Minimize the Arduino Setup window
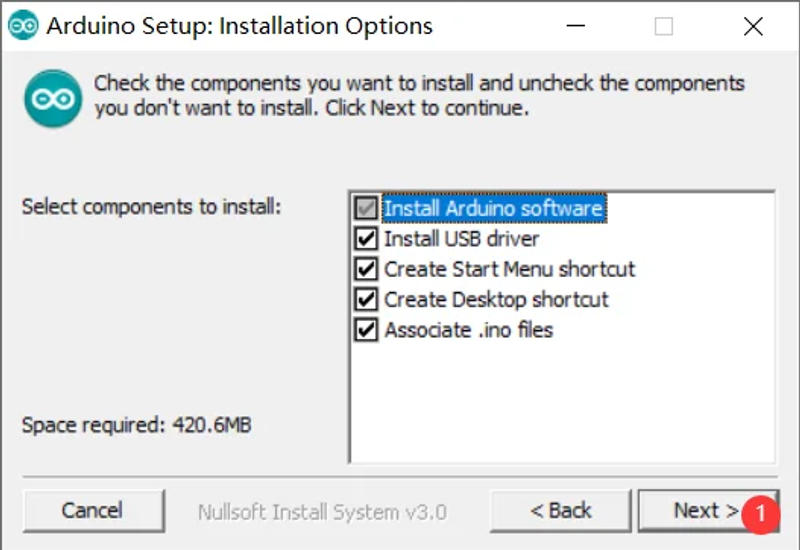The width and height of the screenshot is (800, 550). (x=574, y=27)
